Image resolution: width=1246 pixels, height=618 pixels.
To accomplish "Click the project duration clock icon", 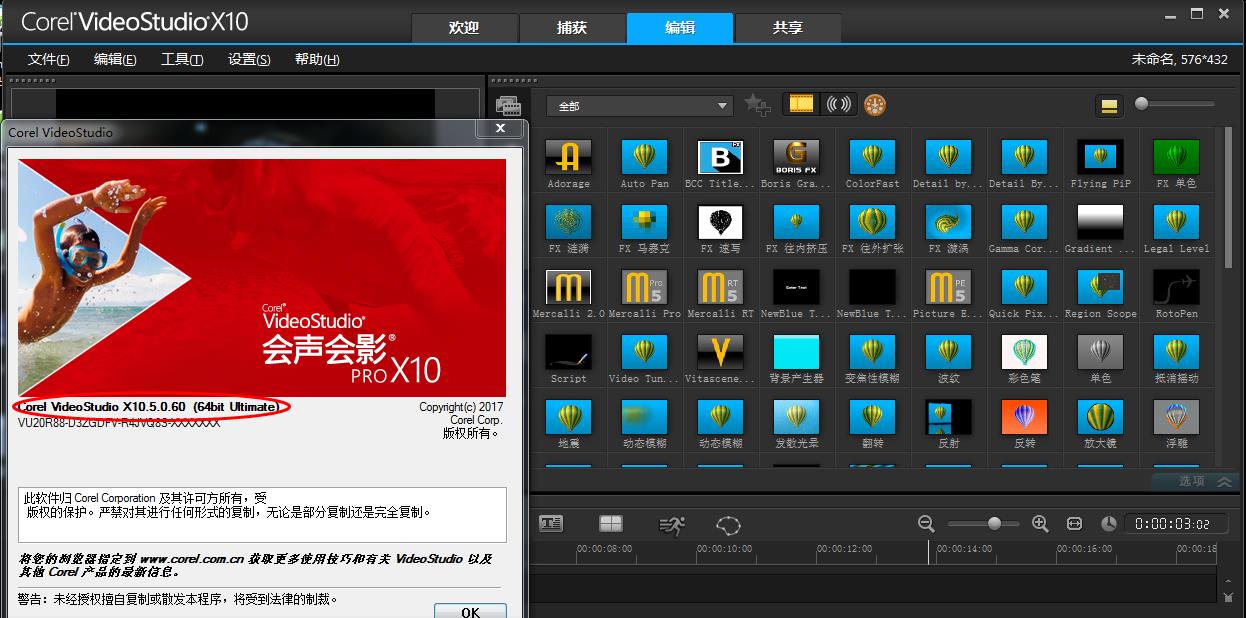I will 1109,523.
